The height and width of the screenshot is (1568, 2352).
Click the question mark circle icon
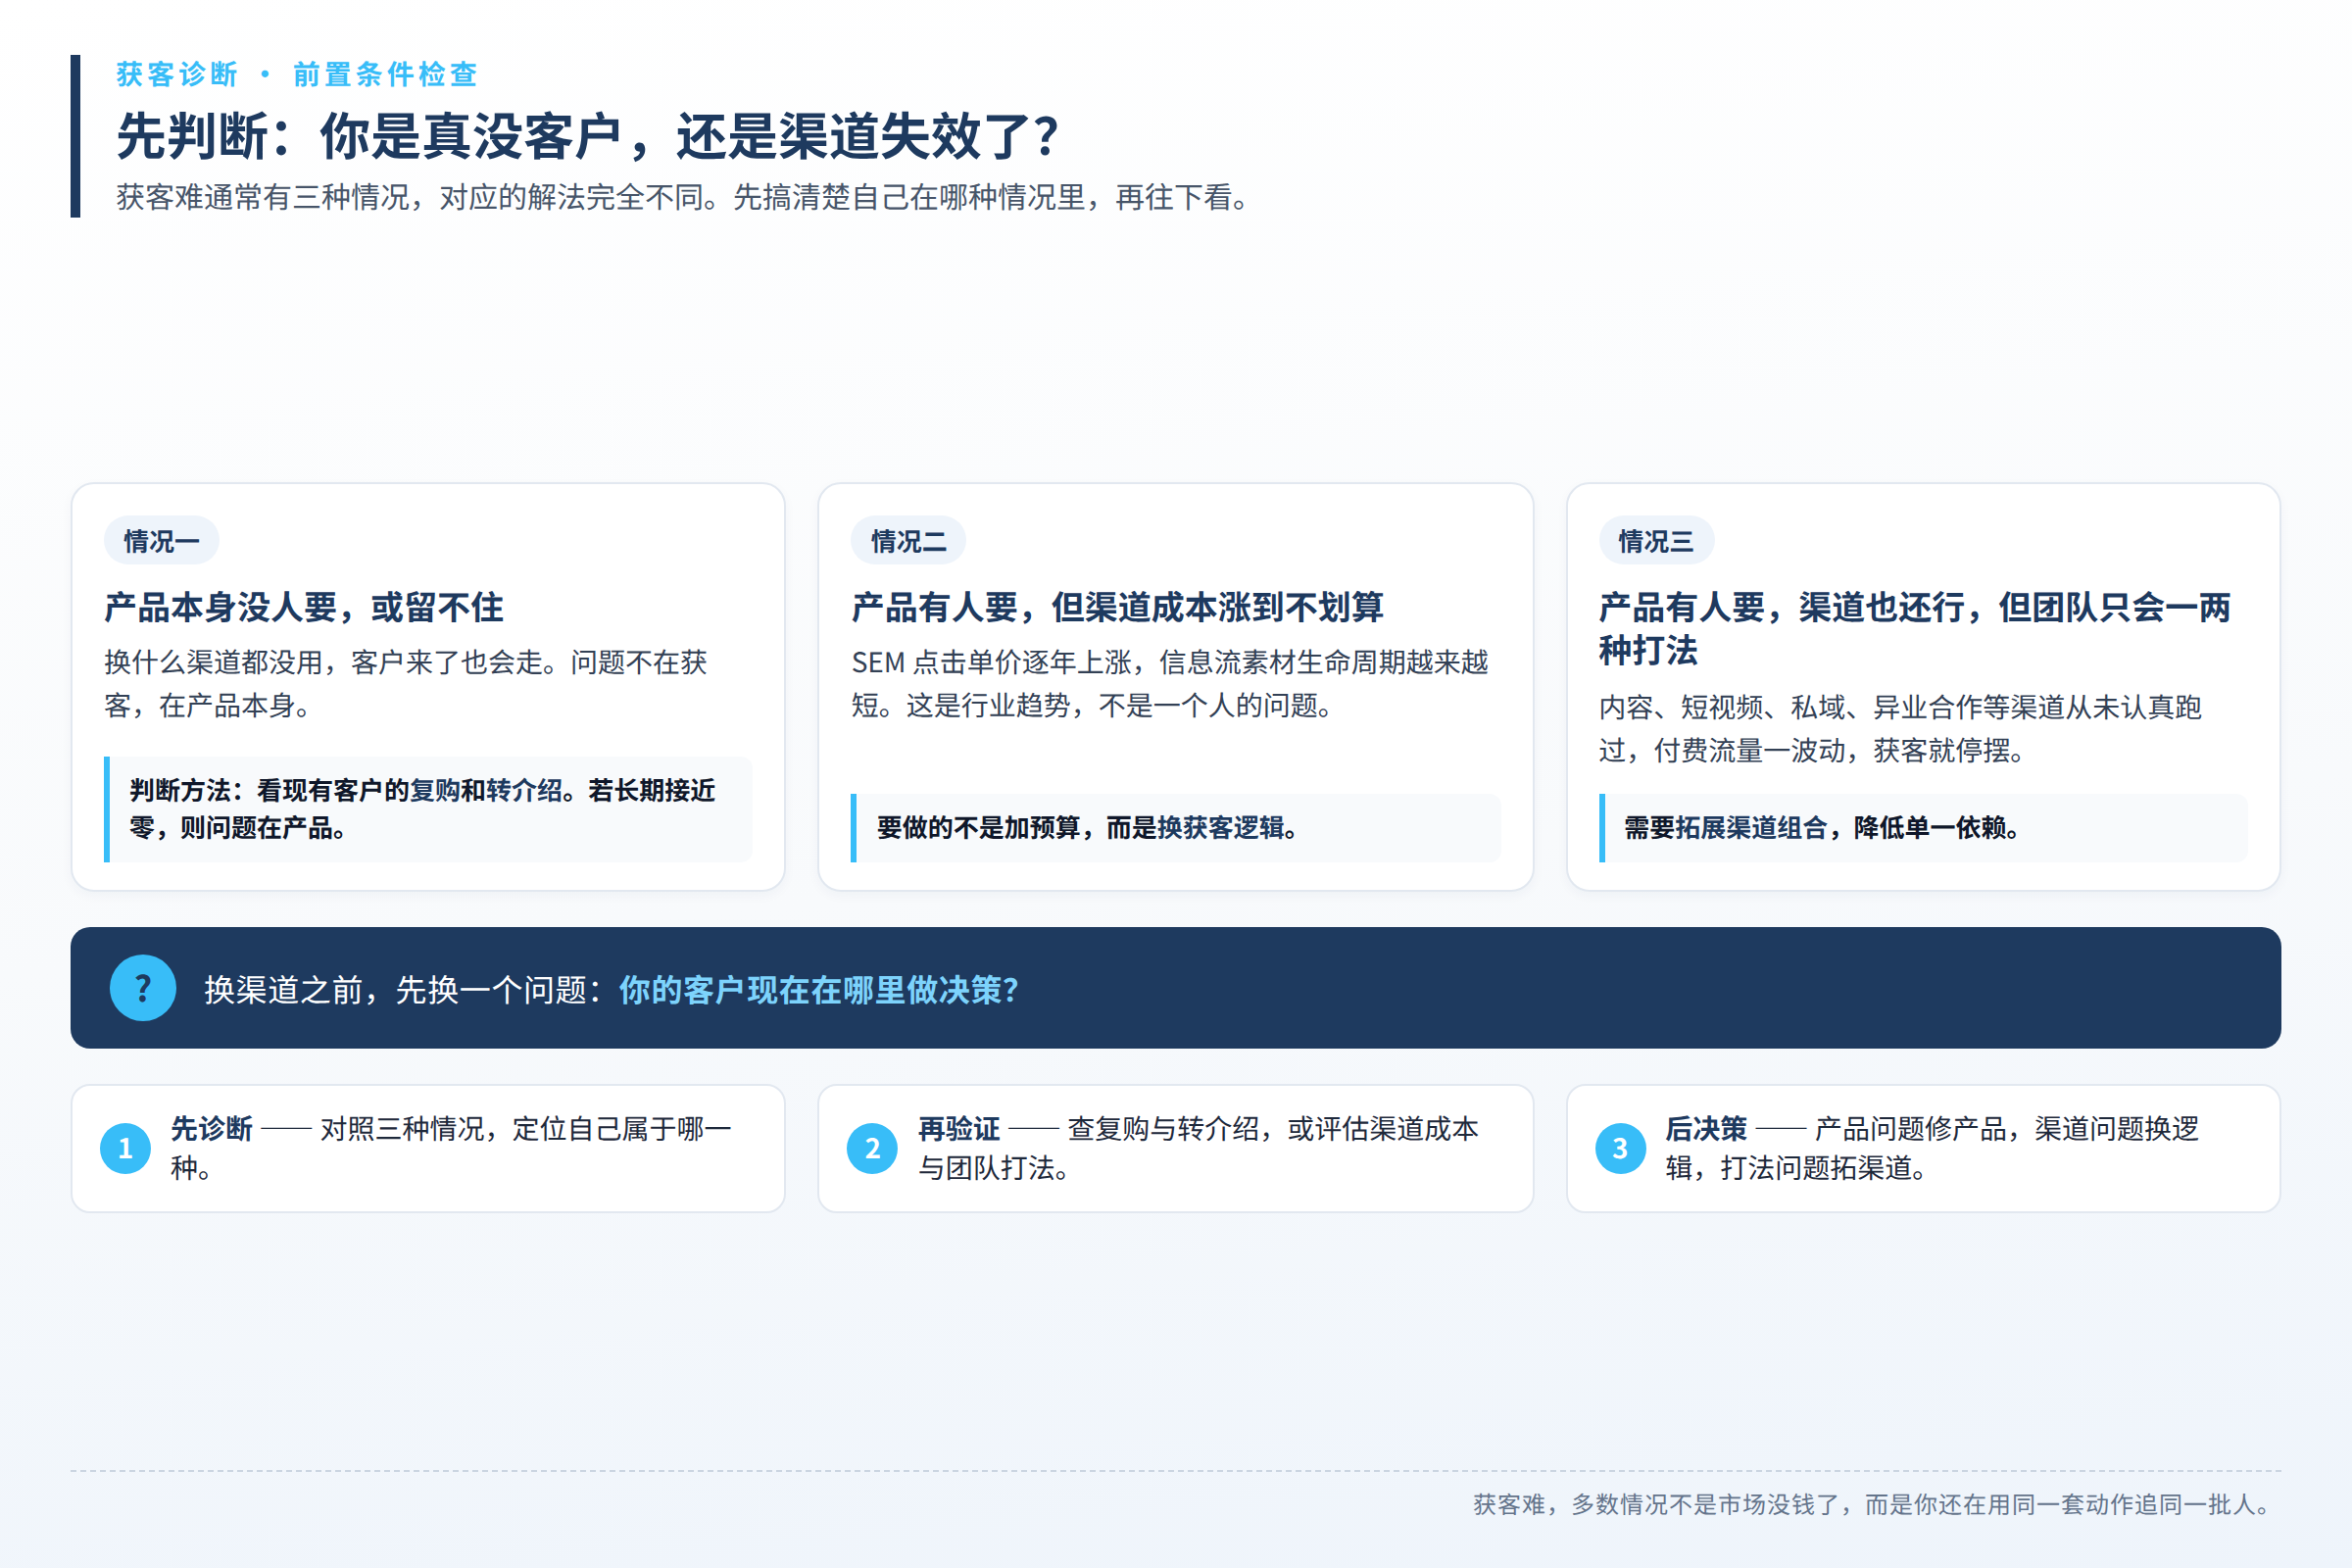point(143,988)
